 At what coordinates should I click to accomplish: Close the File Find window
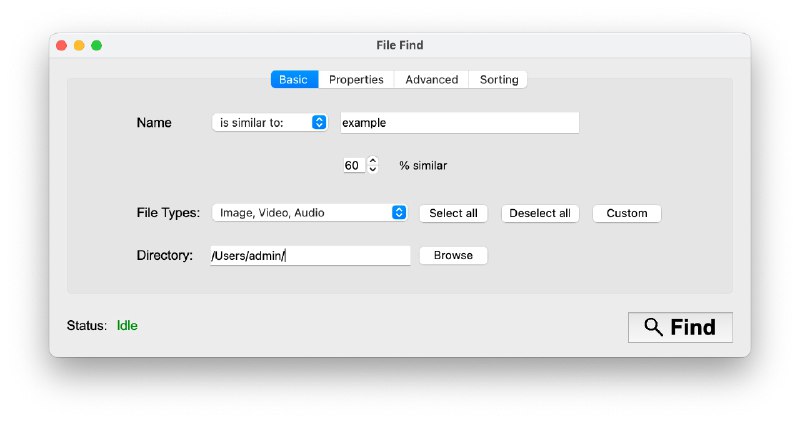click(62, 45)
